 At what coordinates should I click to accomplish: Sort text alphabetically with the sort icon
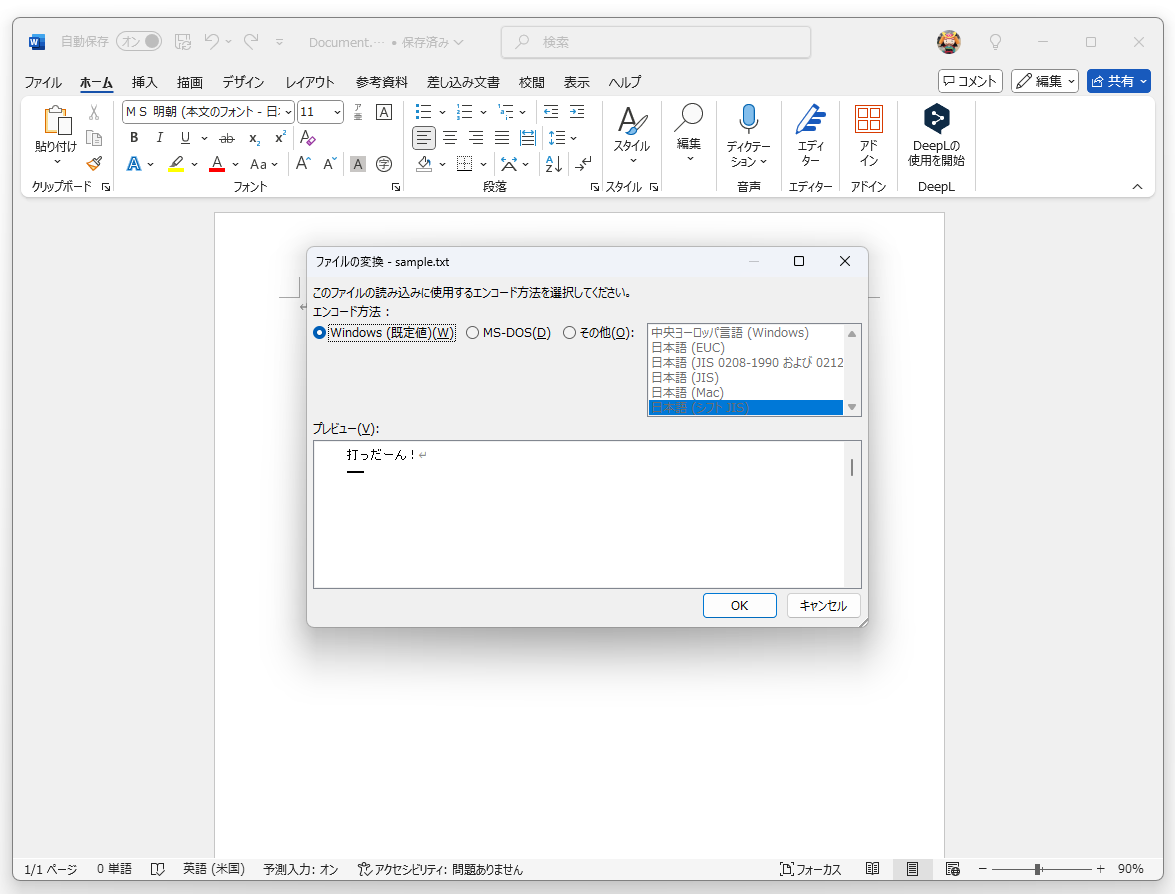click(x=553, y=164)
